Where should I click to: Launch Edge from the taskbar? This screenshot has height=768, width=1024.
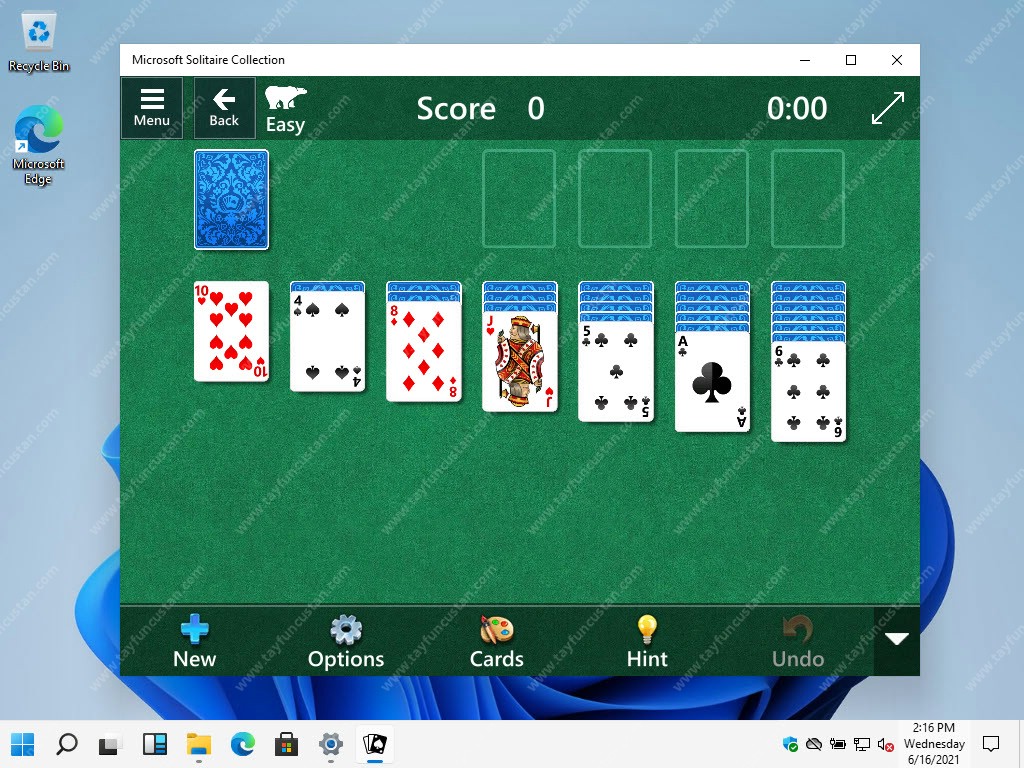point(243,743)
